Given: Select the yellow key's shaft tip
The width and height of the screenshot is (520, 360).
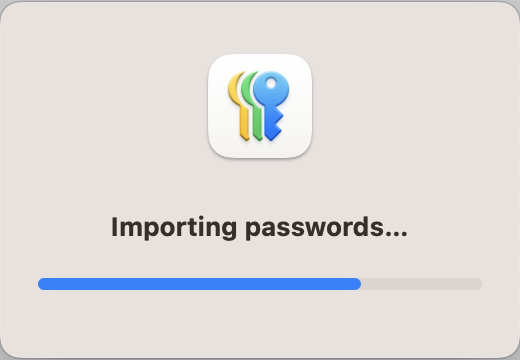Looking at the screenshot, I should click(x=245, y=134).
